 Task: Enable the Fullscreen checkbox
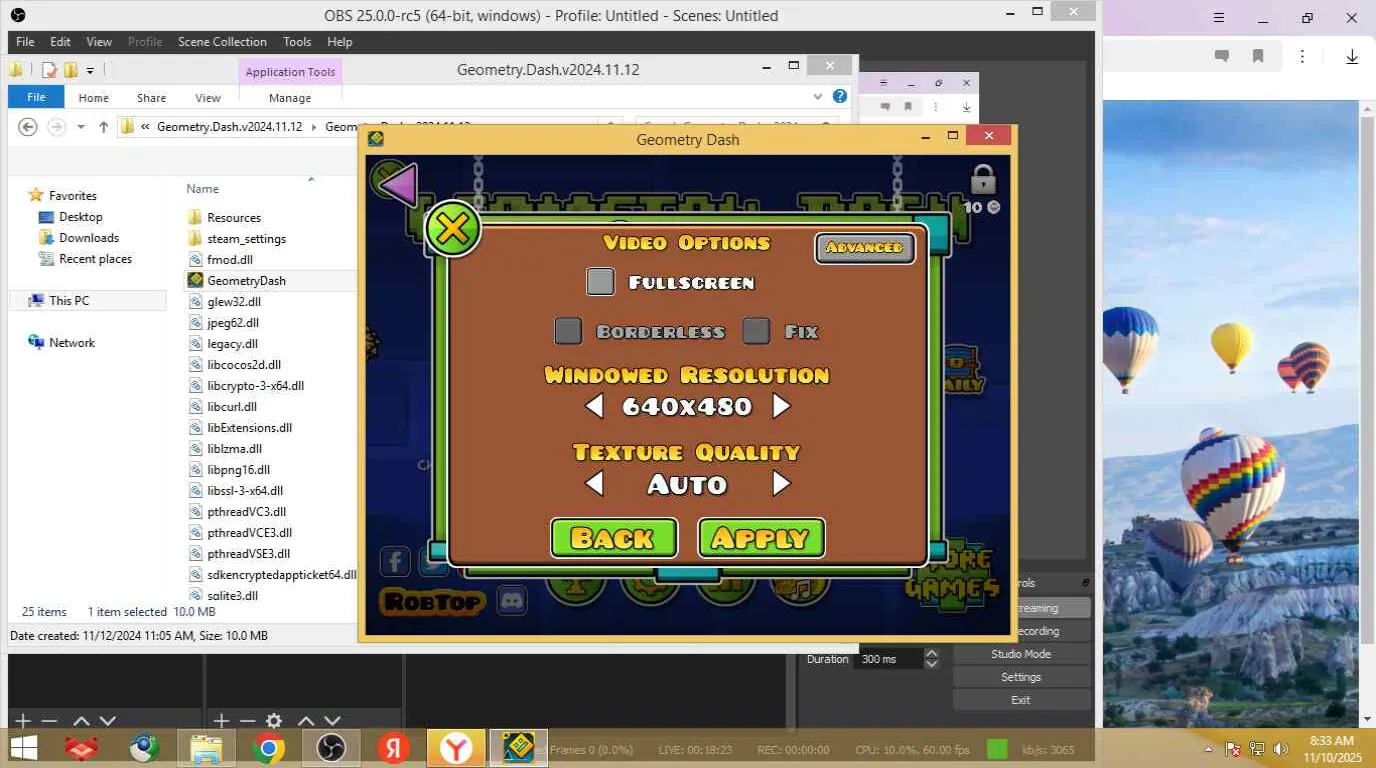tap(600, 282)
